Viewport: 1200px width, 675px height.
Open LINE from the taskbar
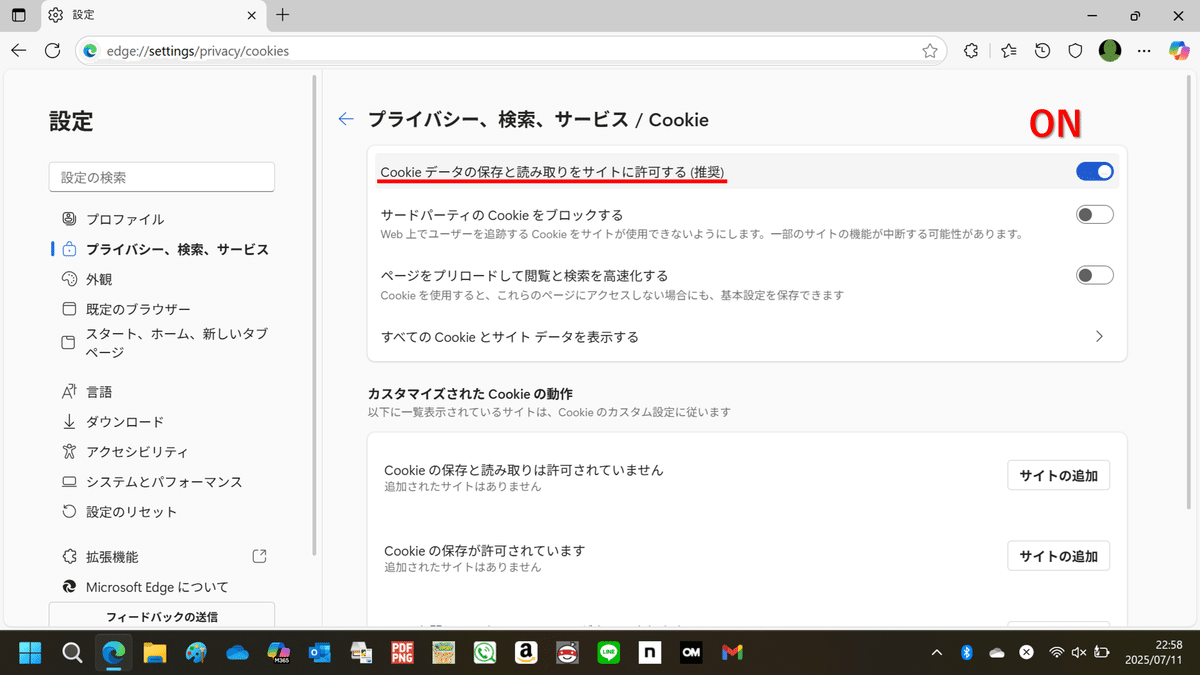click(x=608, y=652)
